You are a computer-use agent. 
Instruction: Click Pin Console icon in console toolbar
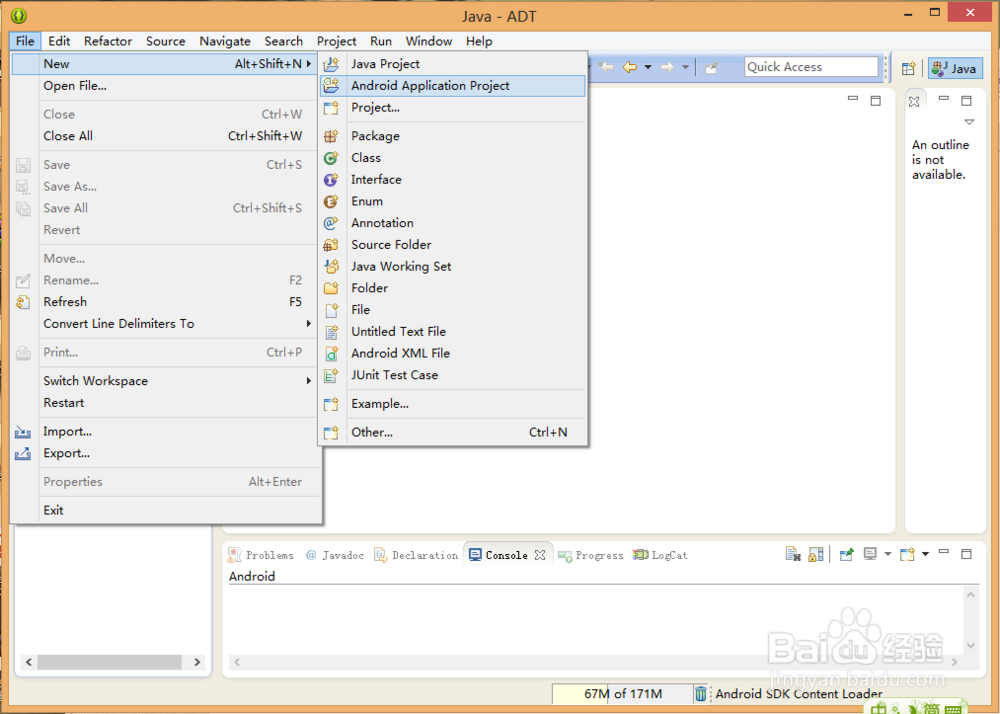pos(846,555)
